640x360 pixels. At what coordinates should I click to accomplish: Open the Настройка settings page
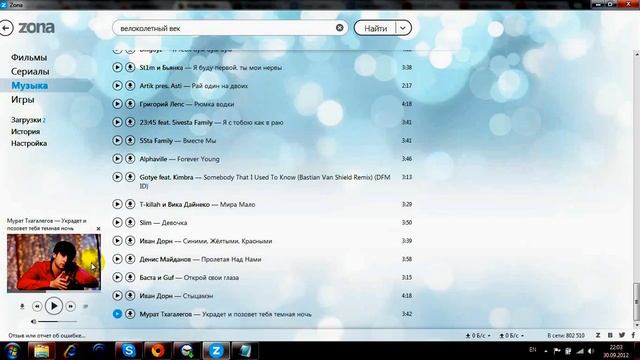click(x=29, y=143)
